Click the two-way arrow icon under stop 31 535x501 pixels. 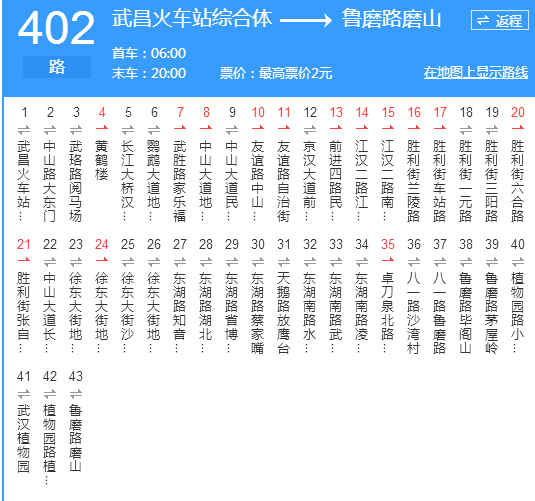click(284, 262)
